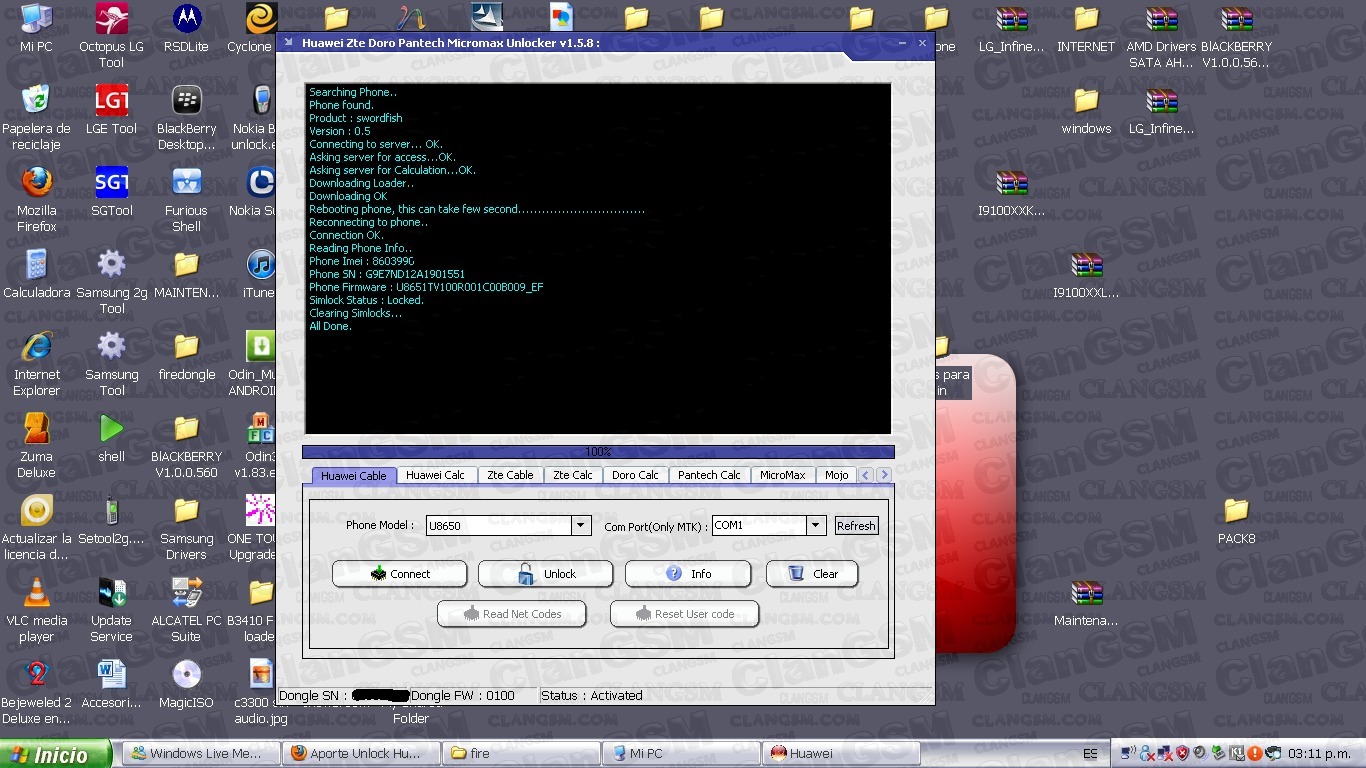Click the Phone Firmware log line
The width and height of the screenshot is (1366, 768).
click(426, 287)
